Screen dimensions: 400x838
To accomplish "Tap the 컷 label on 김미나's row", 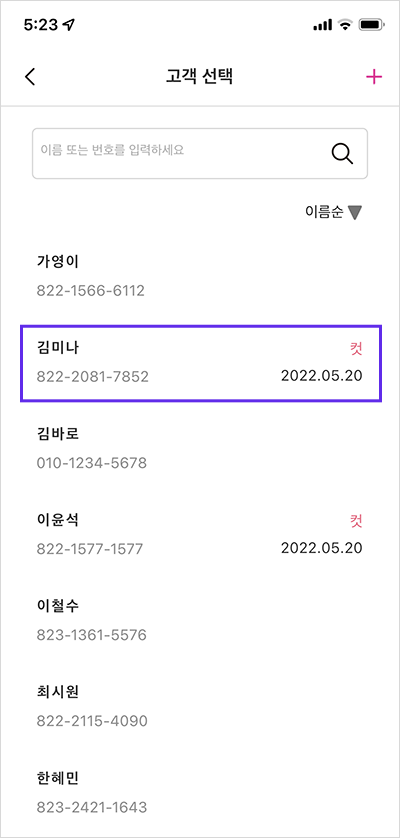I will click(x=356, y=348).
